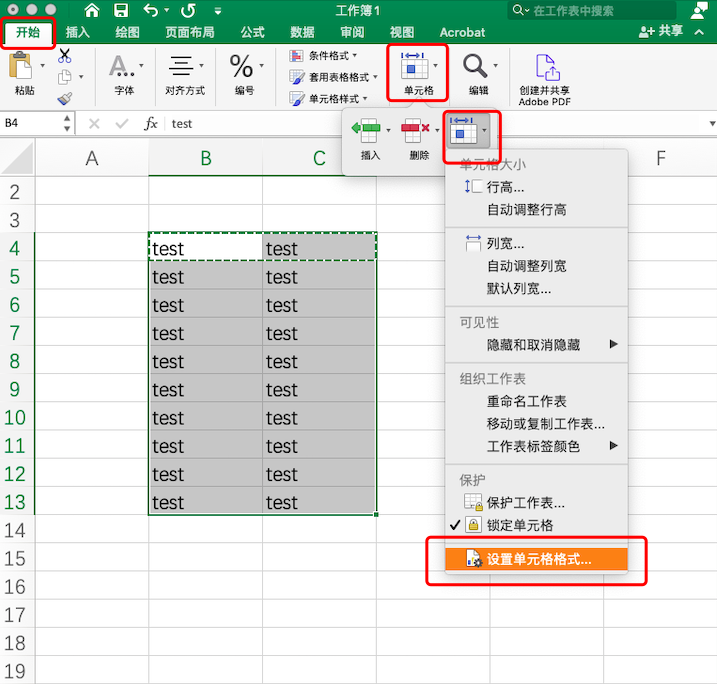717x684 pixels.
Task: Open the 对齐方式 alignment group
Action: (x=185, y=74)
